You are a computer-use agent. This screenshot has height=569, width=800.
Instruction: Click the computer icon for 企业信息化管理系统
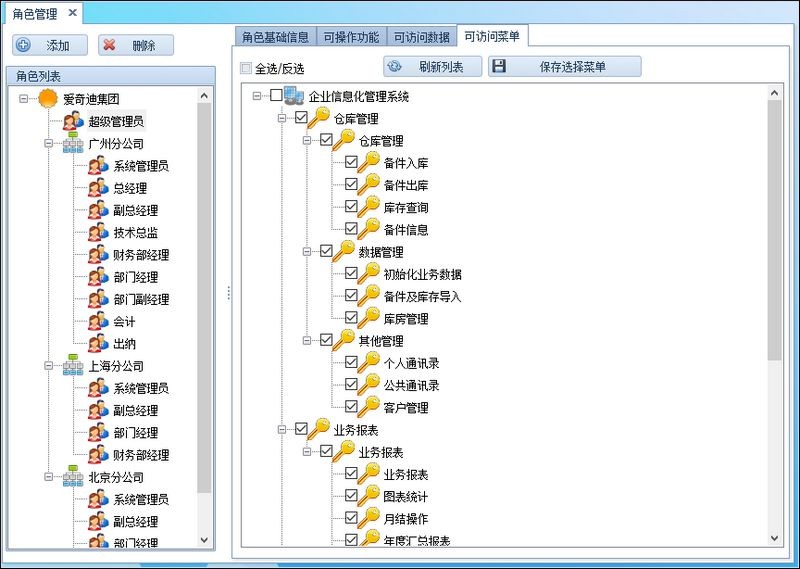pyautogui.click(x=294, y=95)
